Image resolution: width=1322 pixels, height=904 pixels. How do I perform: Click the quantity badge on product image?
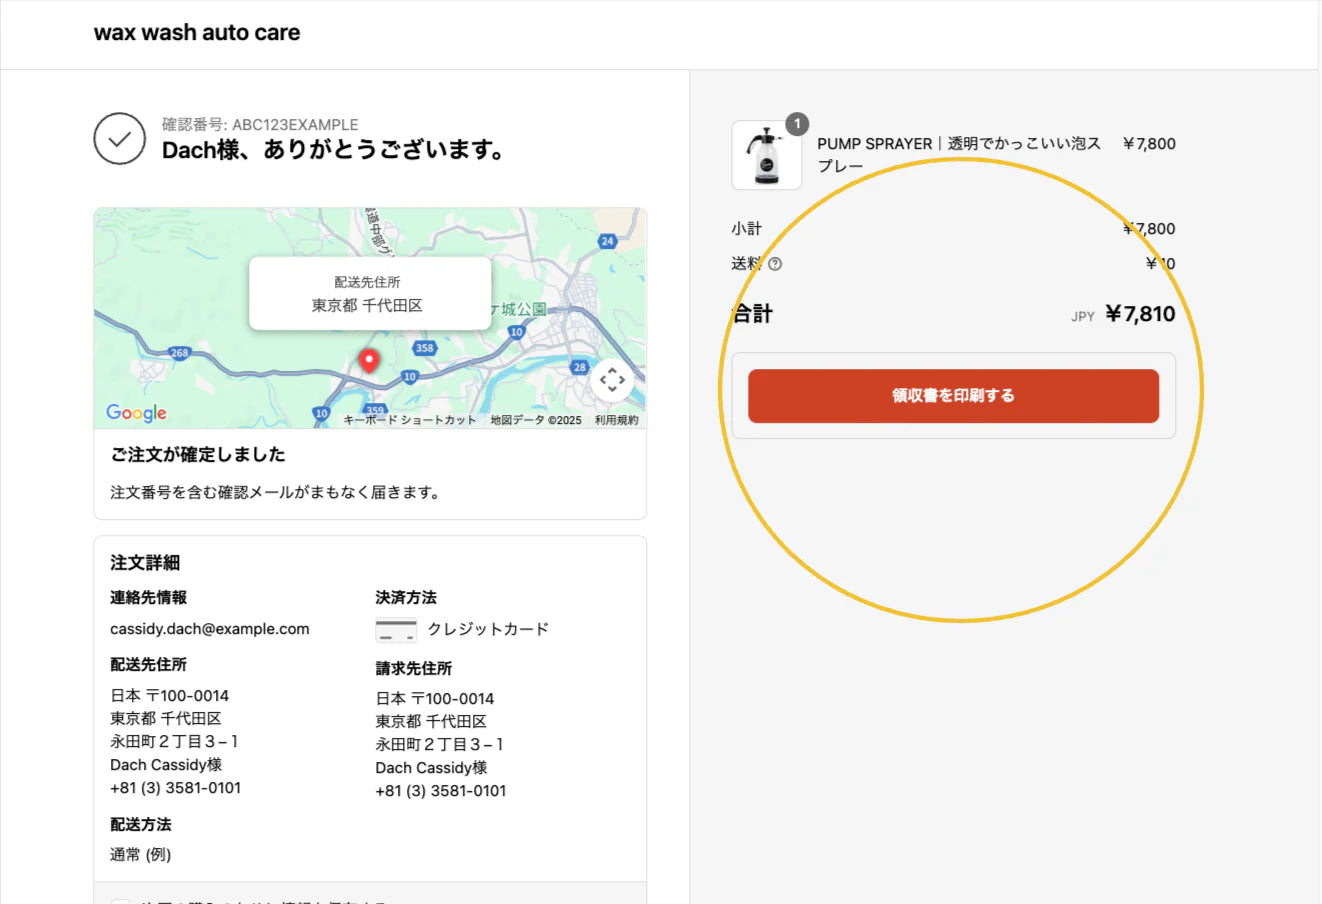tap(797, 124)
